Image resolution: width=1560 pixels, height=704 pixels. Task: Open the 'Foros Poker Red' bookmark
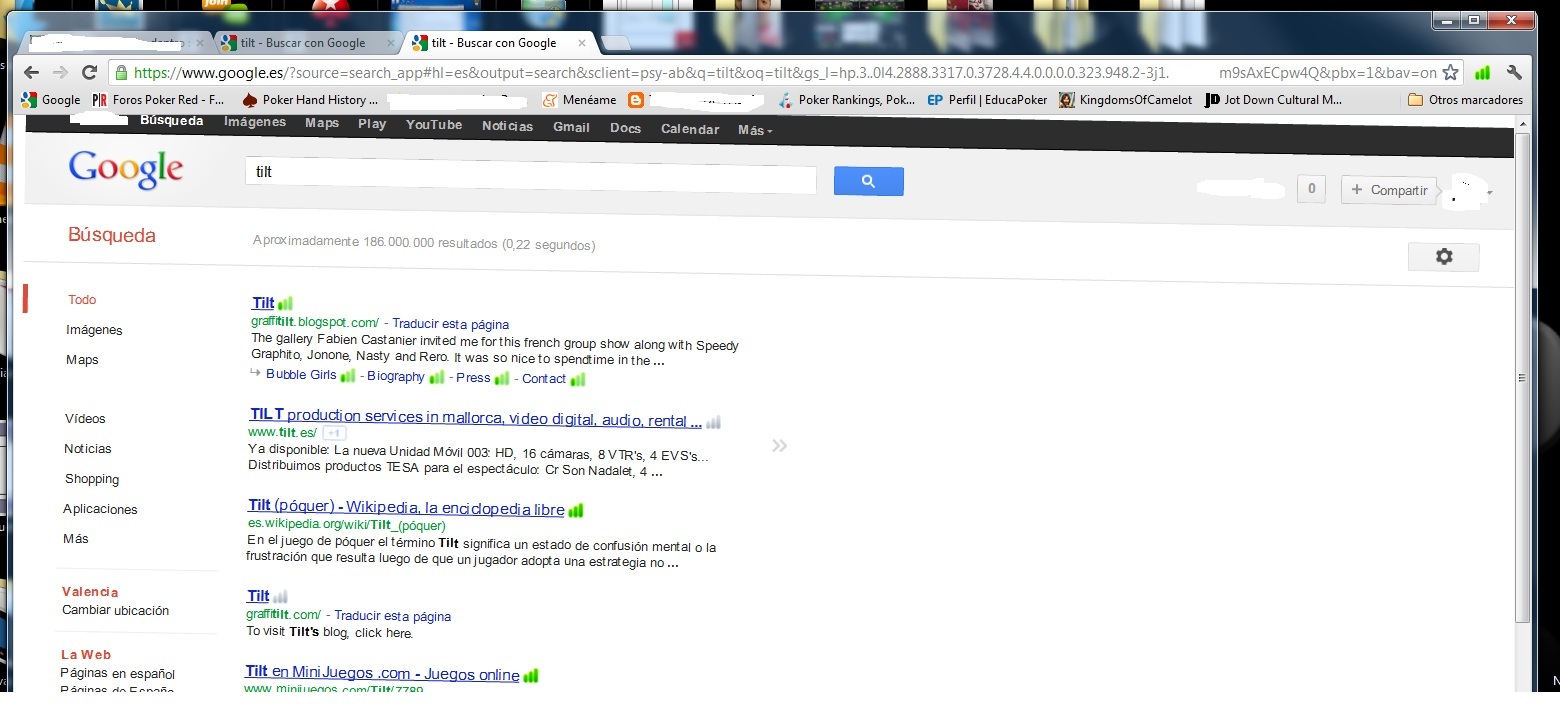coord(158,100)
